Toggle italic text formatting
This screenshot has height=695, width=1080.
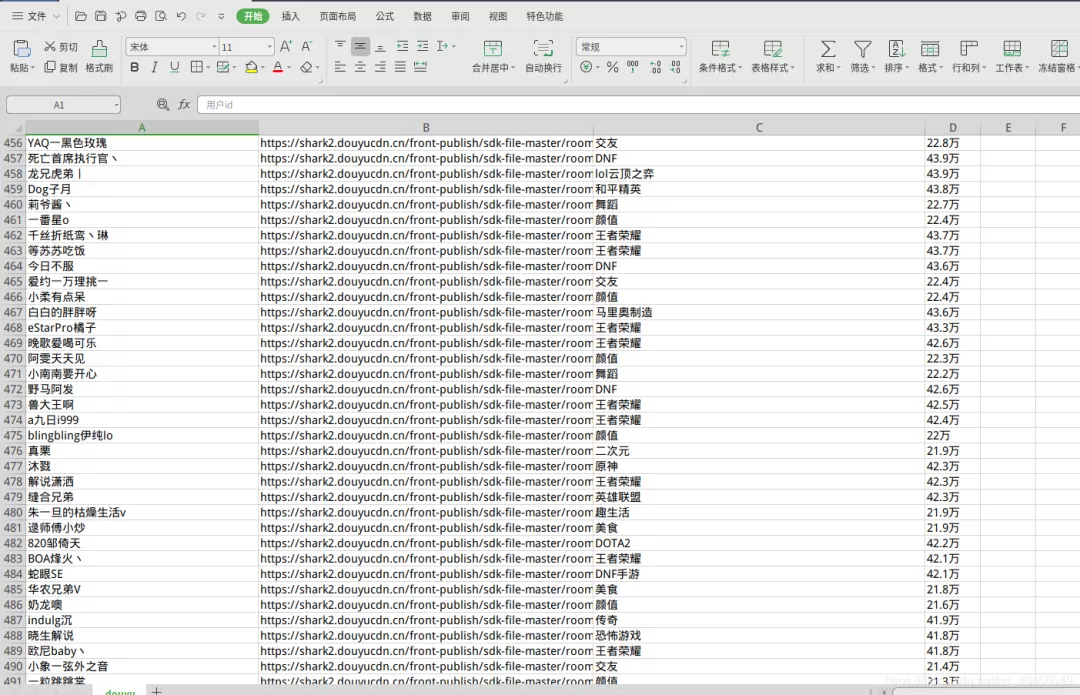(154, 68)
